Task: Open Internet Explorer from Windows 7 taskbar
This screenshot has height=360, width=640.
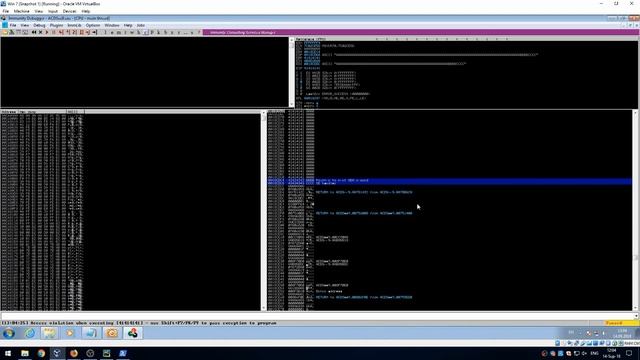Action: (x=29, y=333)
